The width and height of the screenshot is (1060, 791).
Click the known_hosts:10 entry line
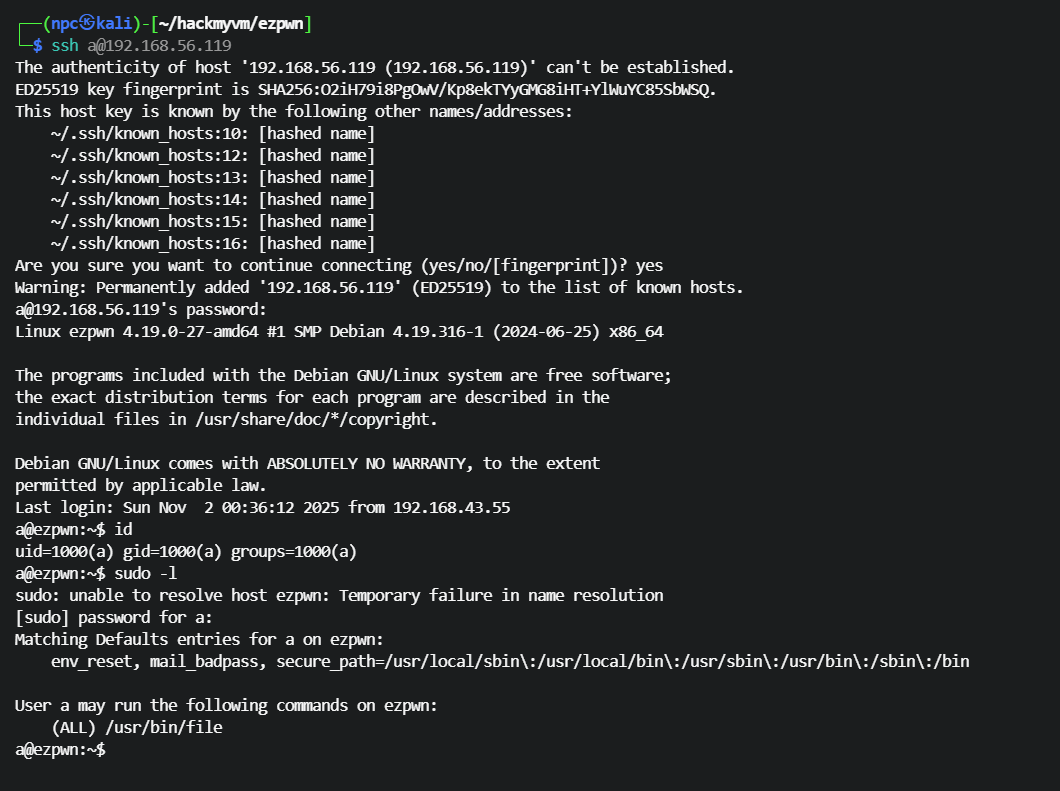pyautogui.click(x=212, y=133)
